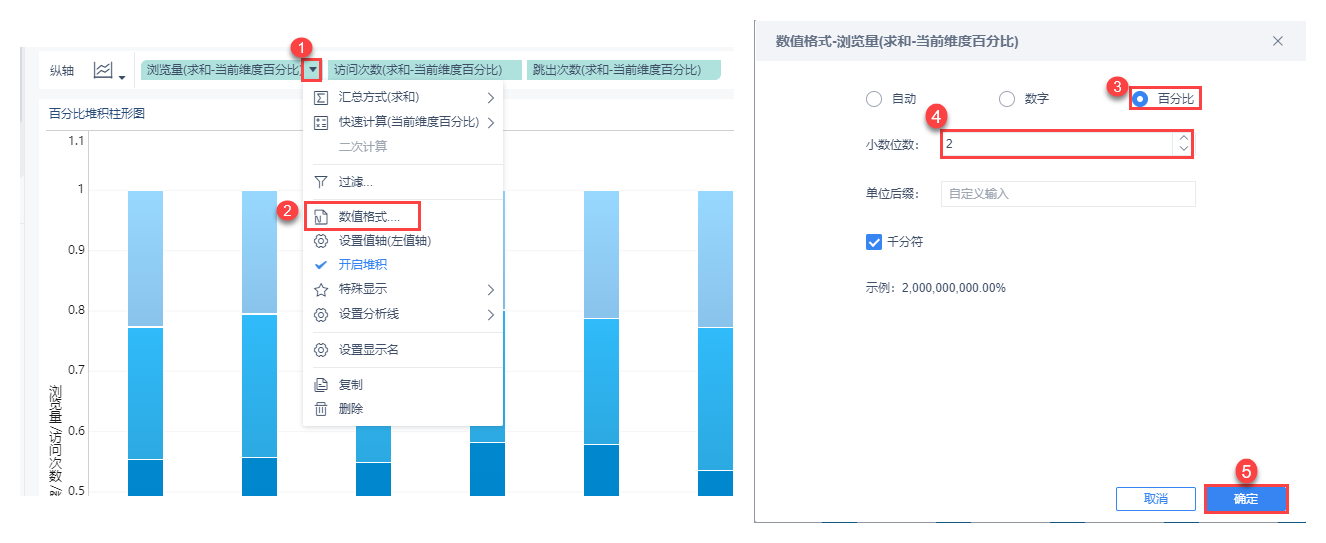Increase 小数位数 with the up stepper arrow

click(1184, 138)
